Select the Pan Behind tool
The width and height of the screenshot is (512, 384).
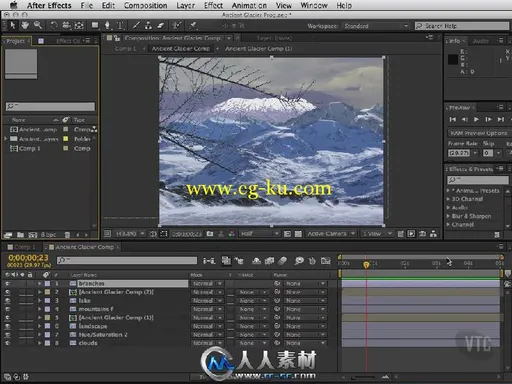coord(79,25)
